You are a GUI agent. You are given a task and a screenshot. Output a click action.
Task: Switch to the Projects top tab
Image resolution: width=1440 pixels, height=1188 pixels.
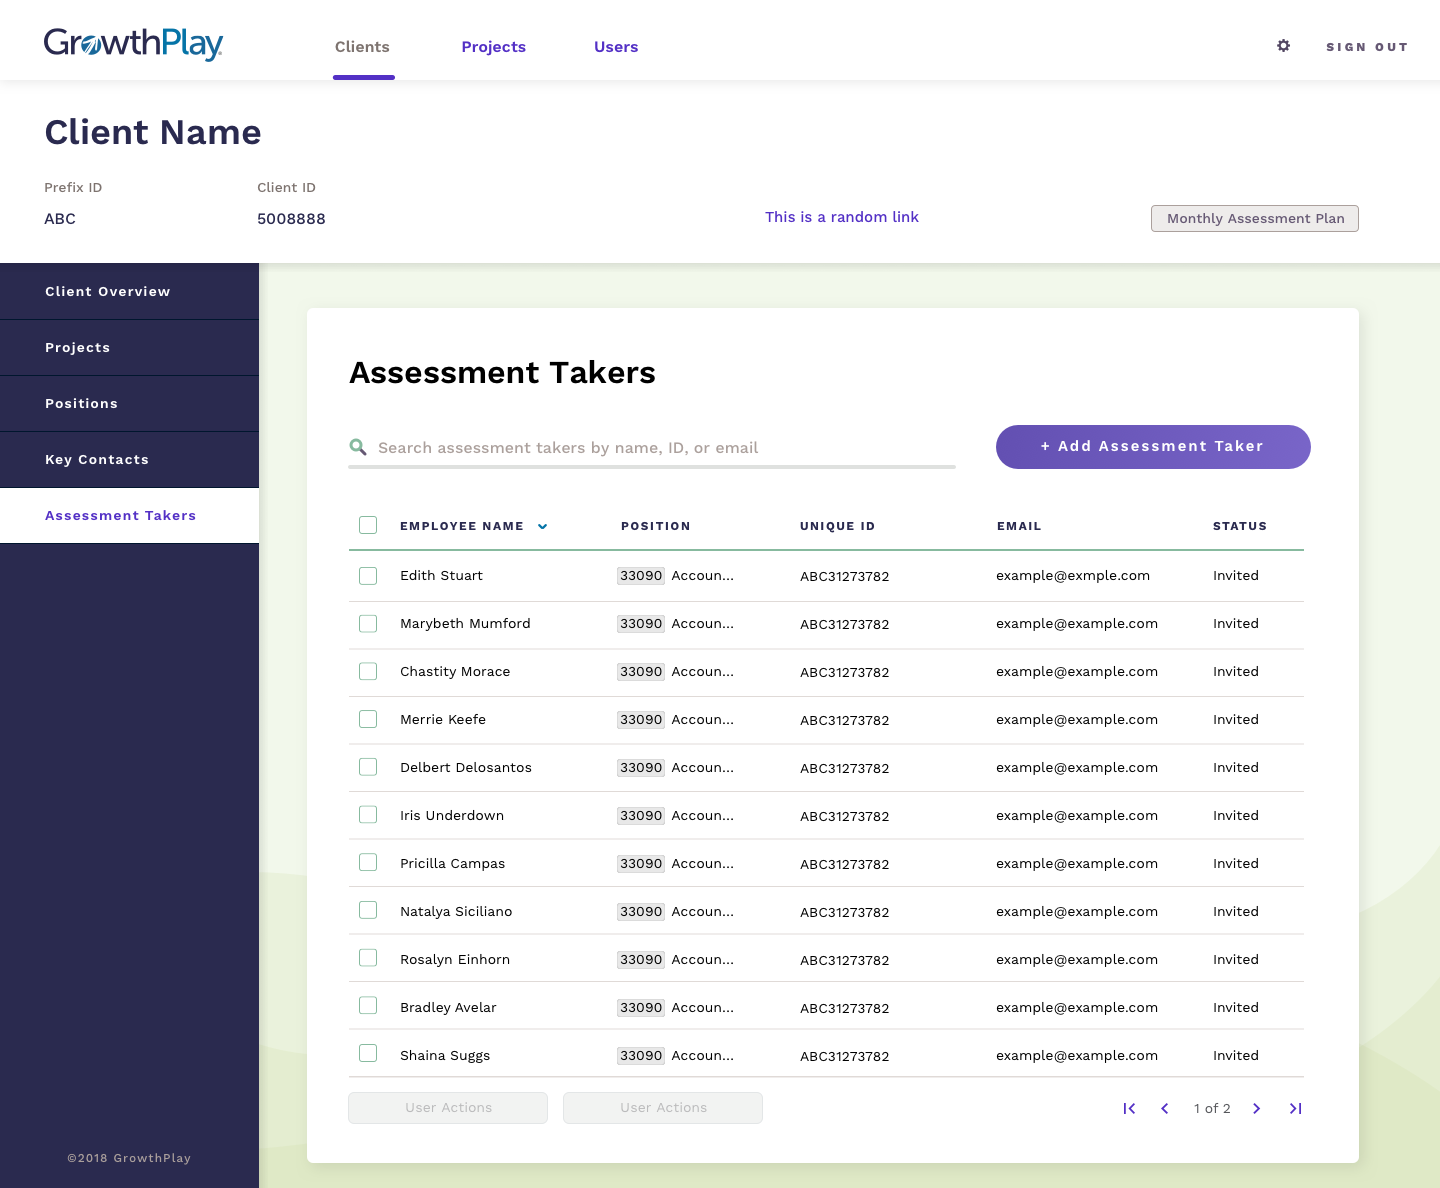(493, 47)
